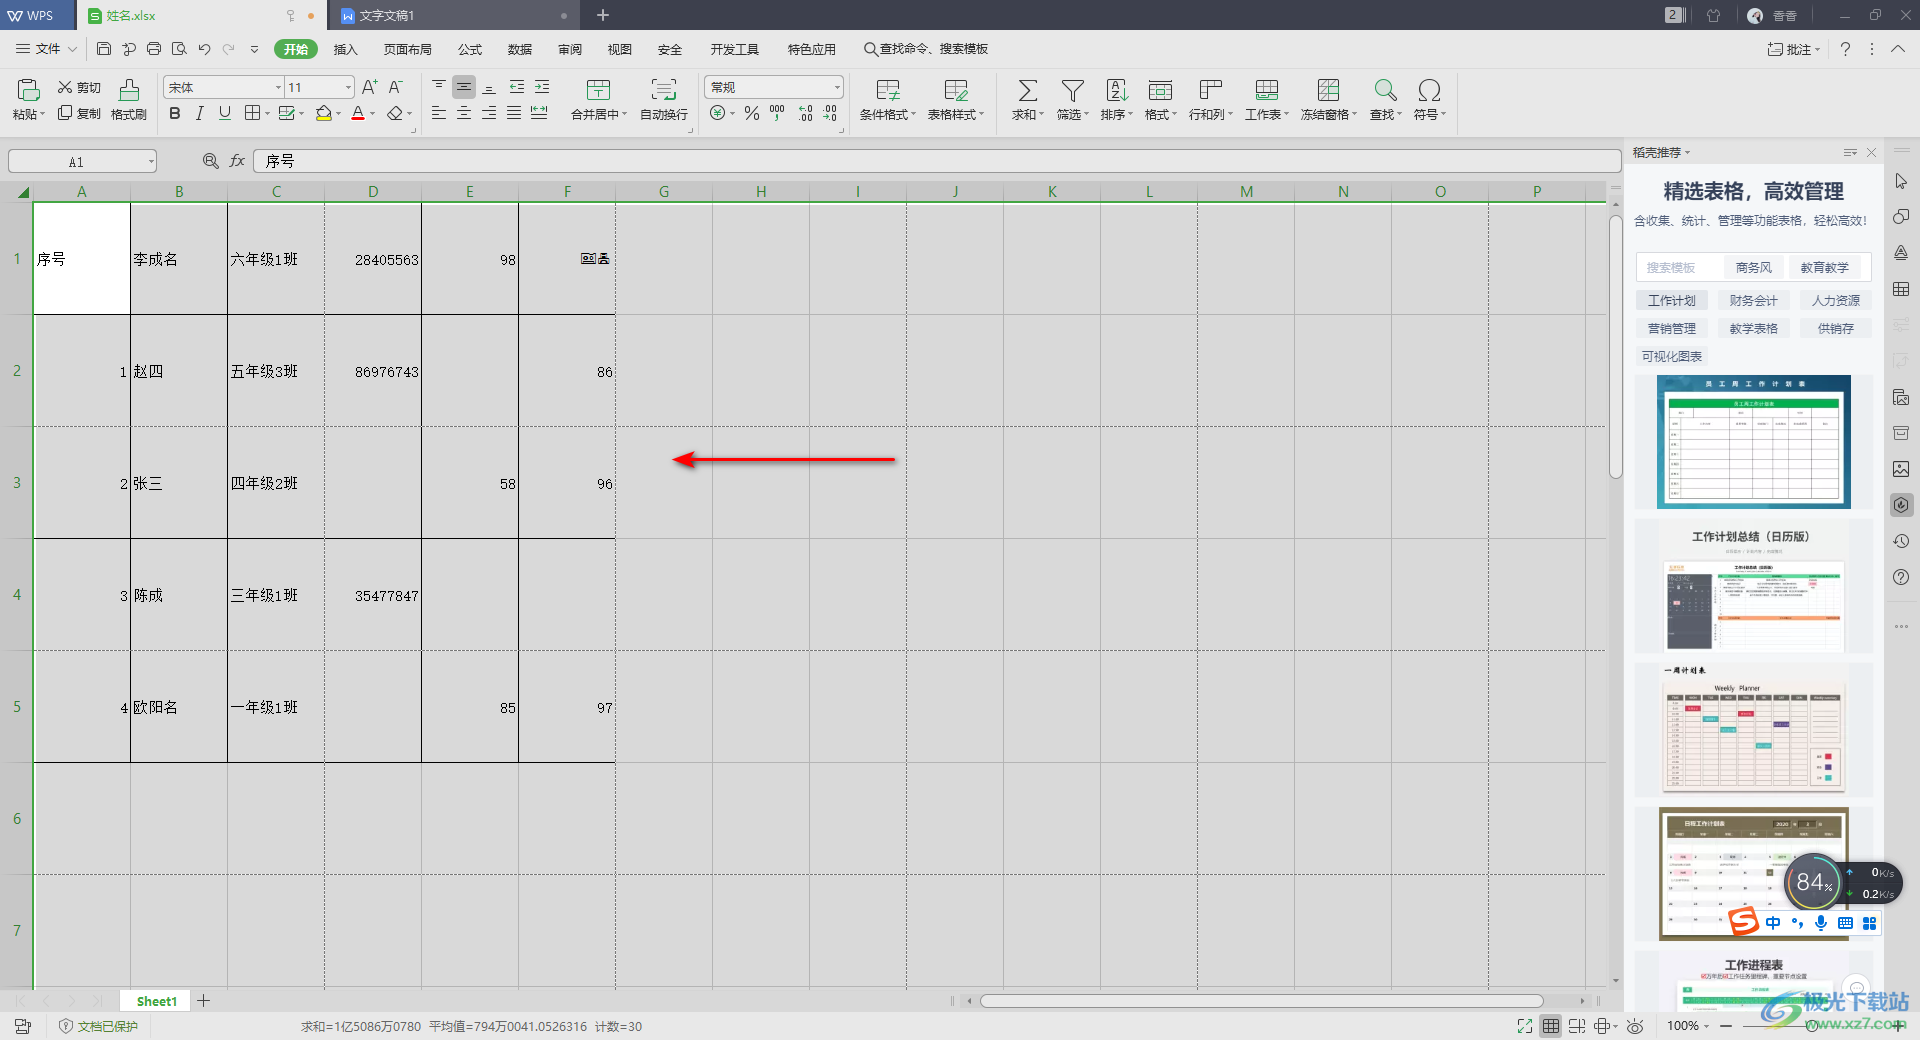Click the formula bar input field
The height and width of the screenshot is (1040, 1920).
pyautogui.click(x=937, y=161)
